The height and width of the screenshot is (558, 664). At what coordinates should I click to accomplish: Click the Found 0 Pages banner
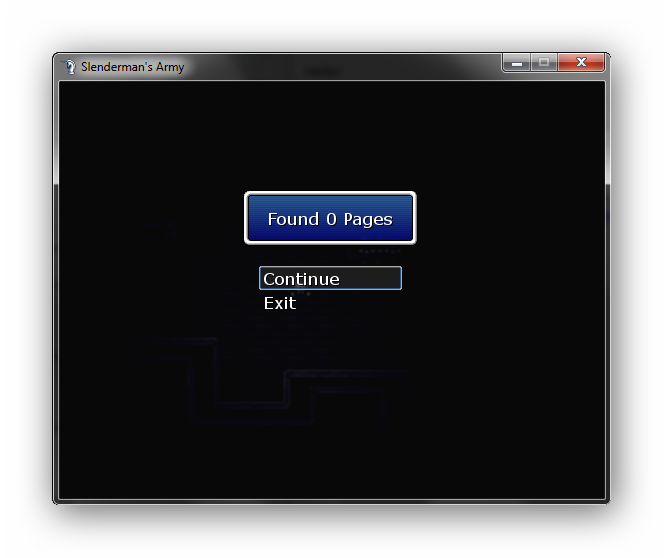330,218
